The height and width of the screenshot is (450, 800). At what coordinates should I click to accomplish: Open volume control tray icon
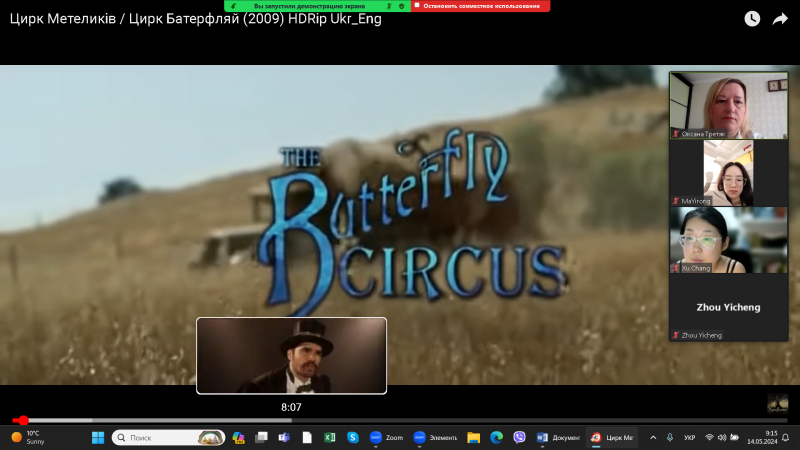tap(722, 438)
